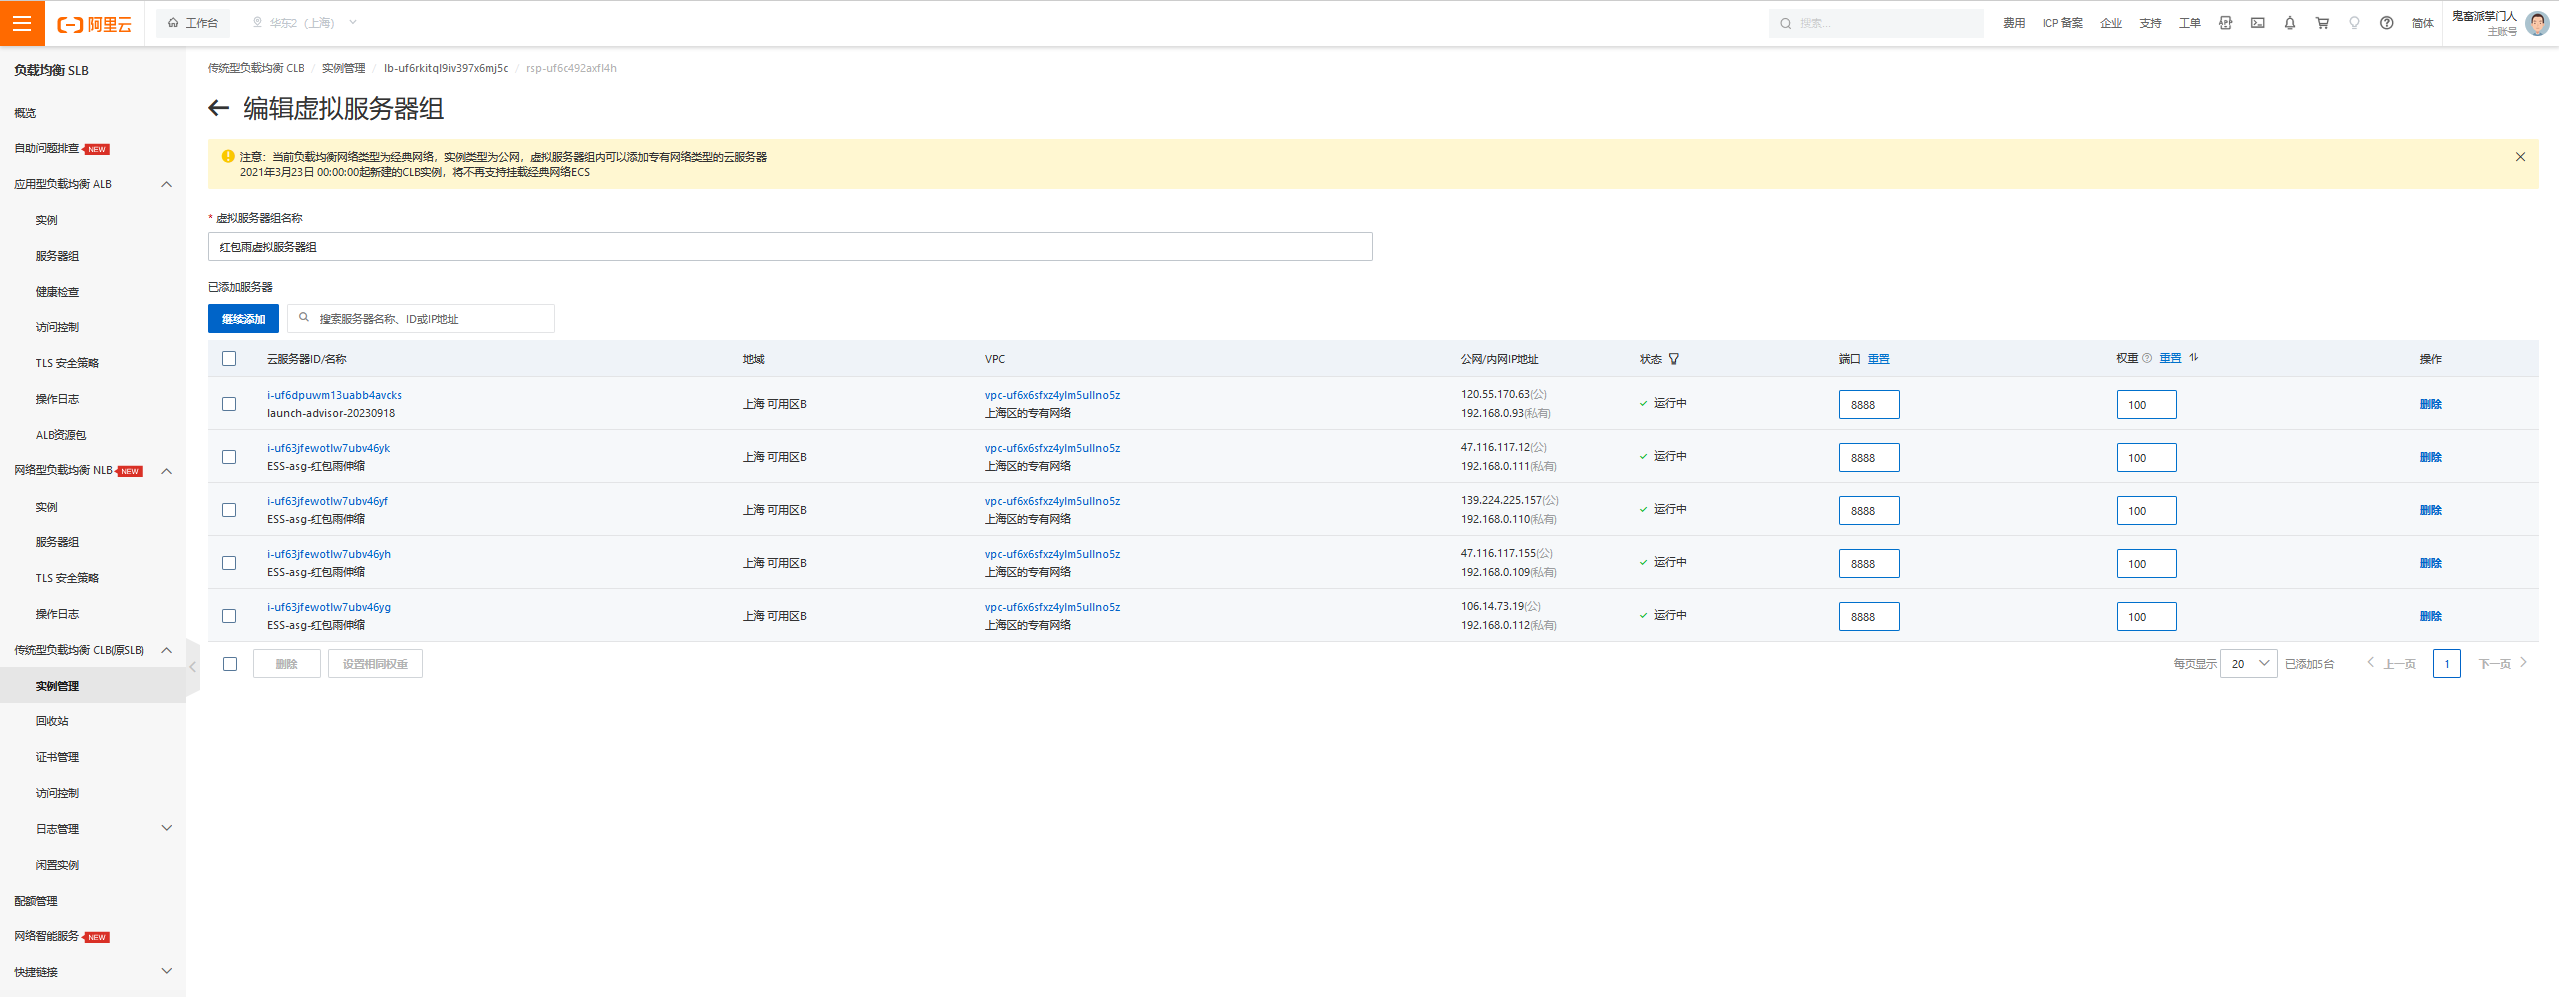Image resolution: width=2559 pixels, height=997 pixels.
Task: Click the back arrow beside page title
Action: pos(219,108)
